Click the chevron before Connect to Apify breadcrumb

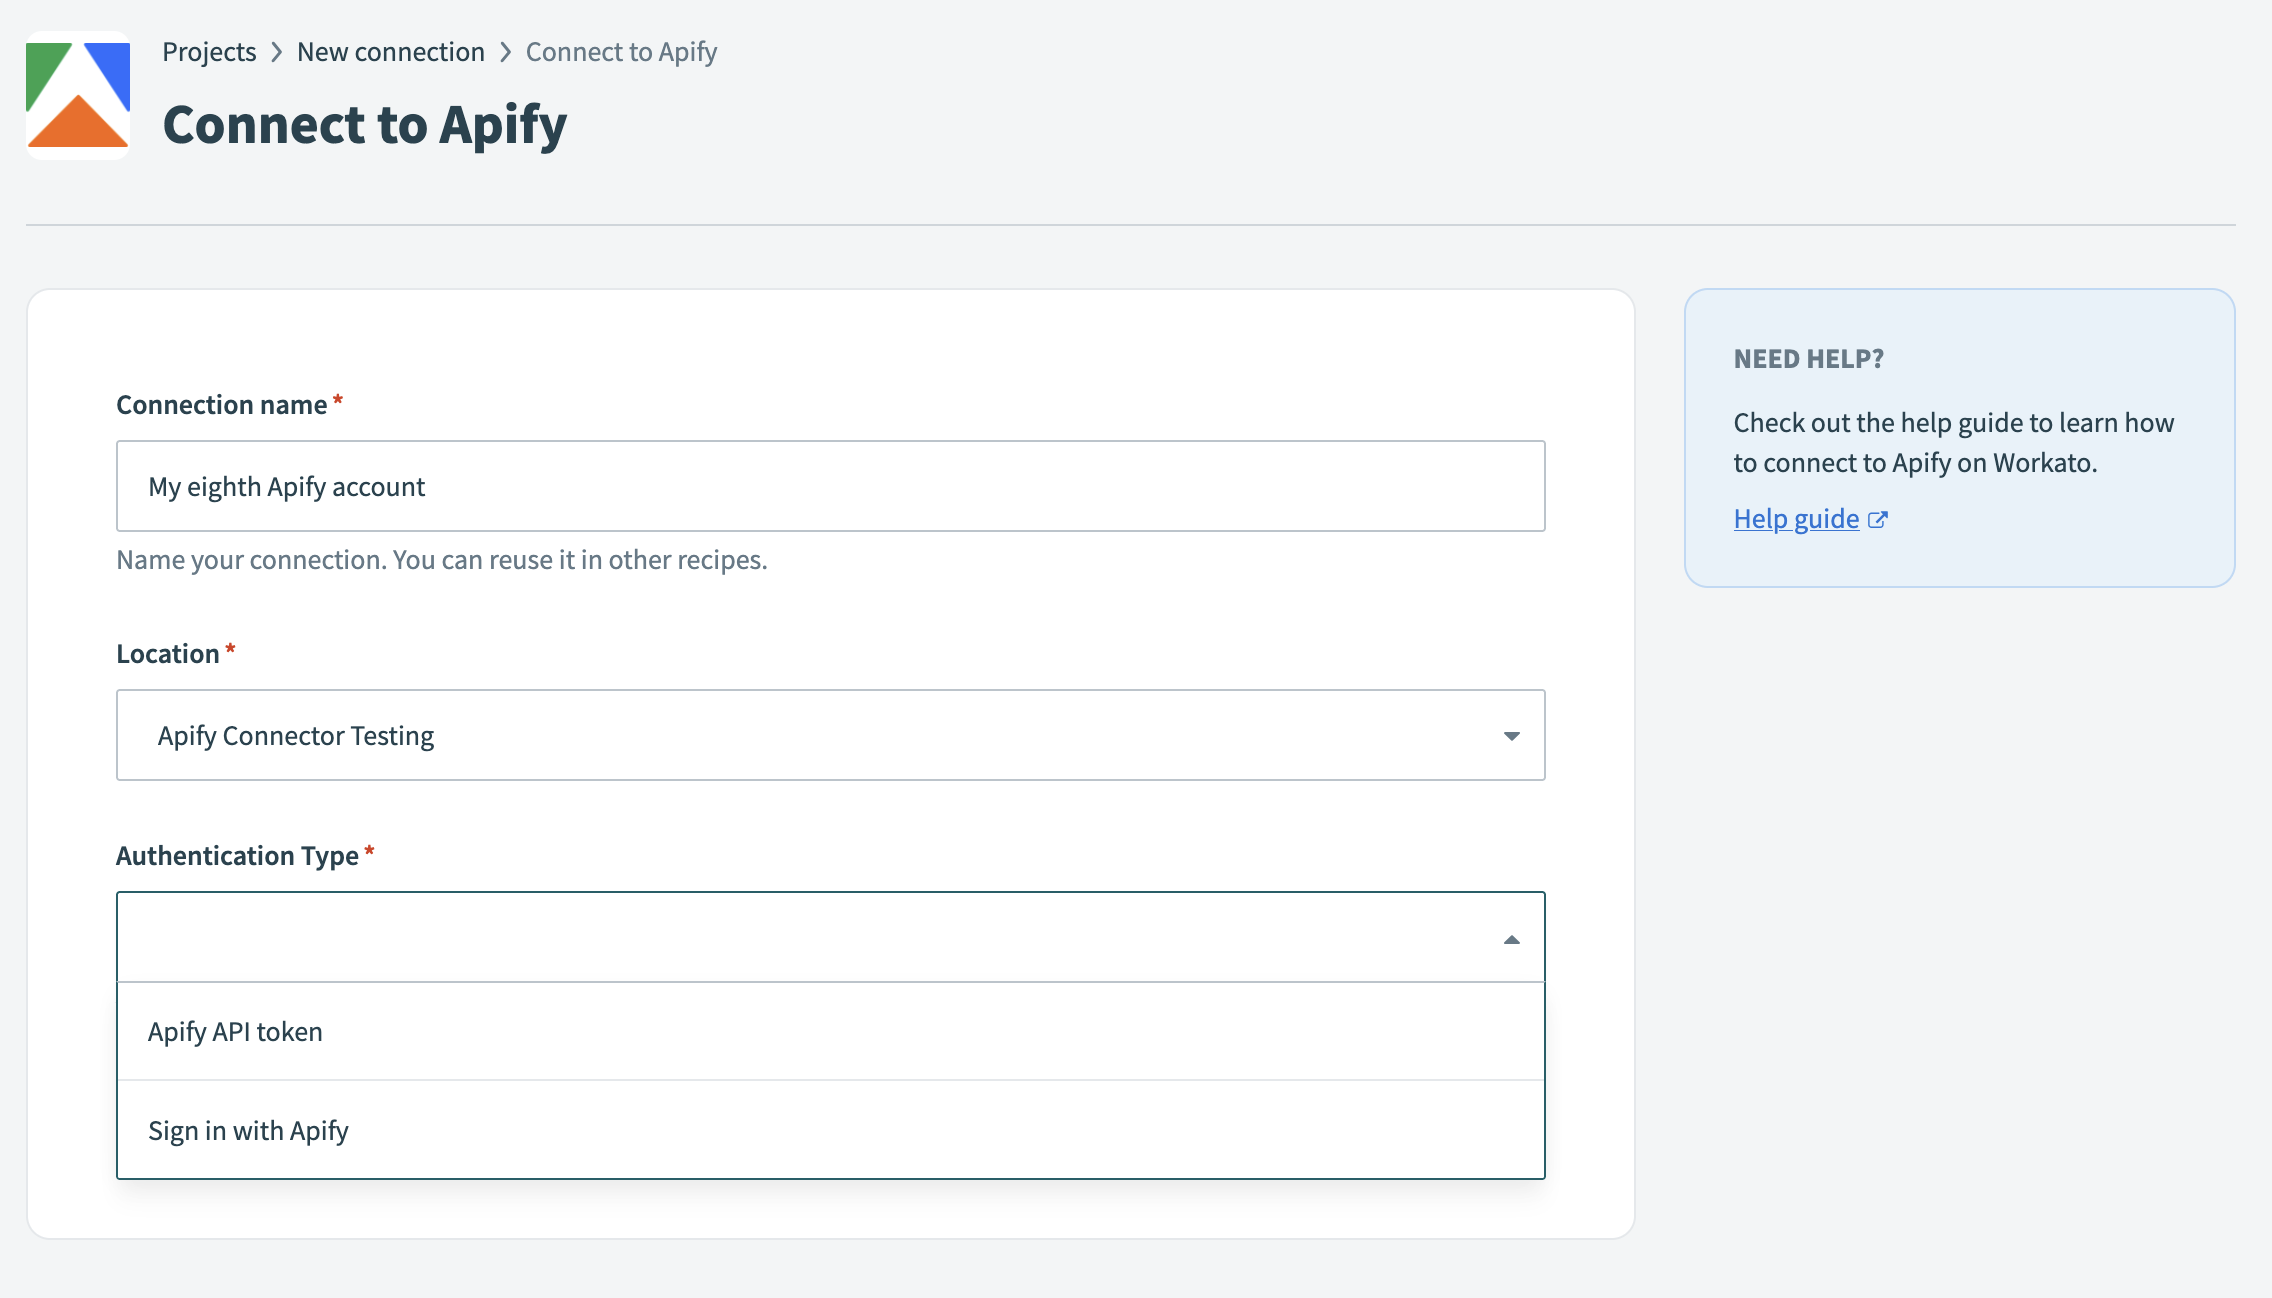coord(505,51)
